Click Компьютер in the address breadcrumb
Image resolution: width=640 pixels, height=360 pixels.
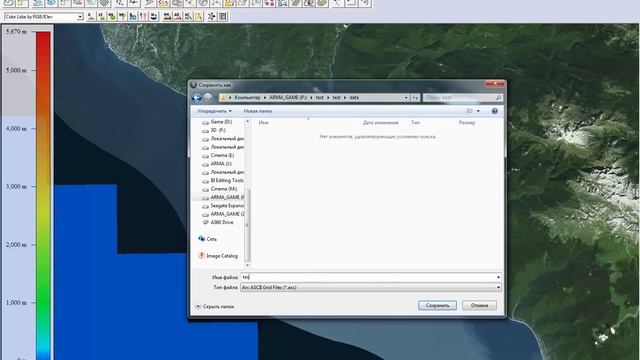(x=247, y=98)
